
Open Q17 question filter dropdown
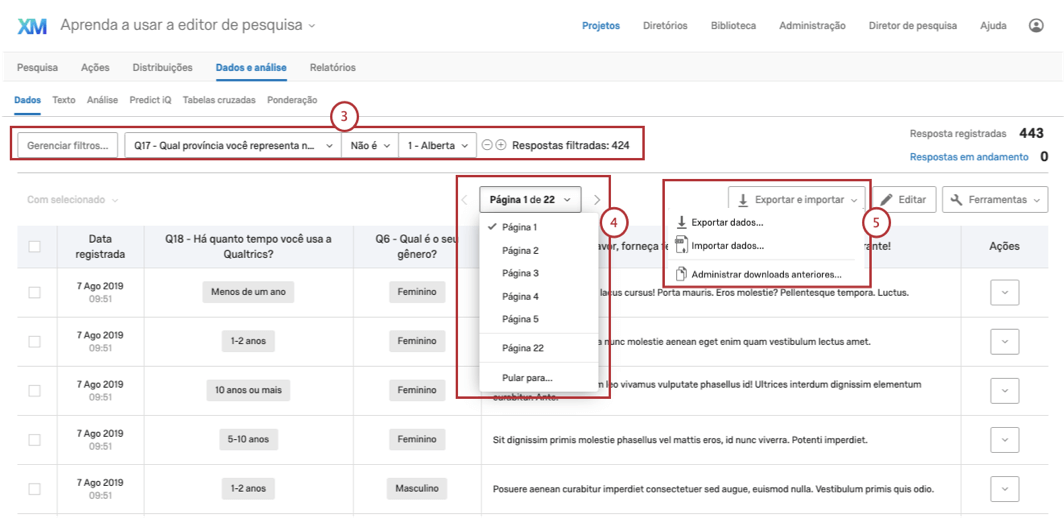[x=233, y=145]
